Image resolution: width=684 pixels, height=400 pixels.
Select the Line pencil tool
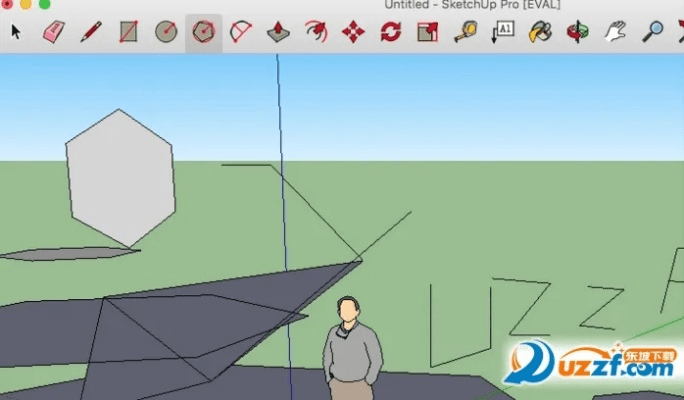click(91, 32)
